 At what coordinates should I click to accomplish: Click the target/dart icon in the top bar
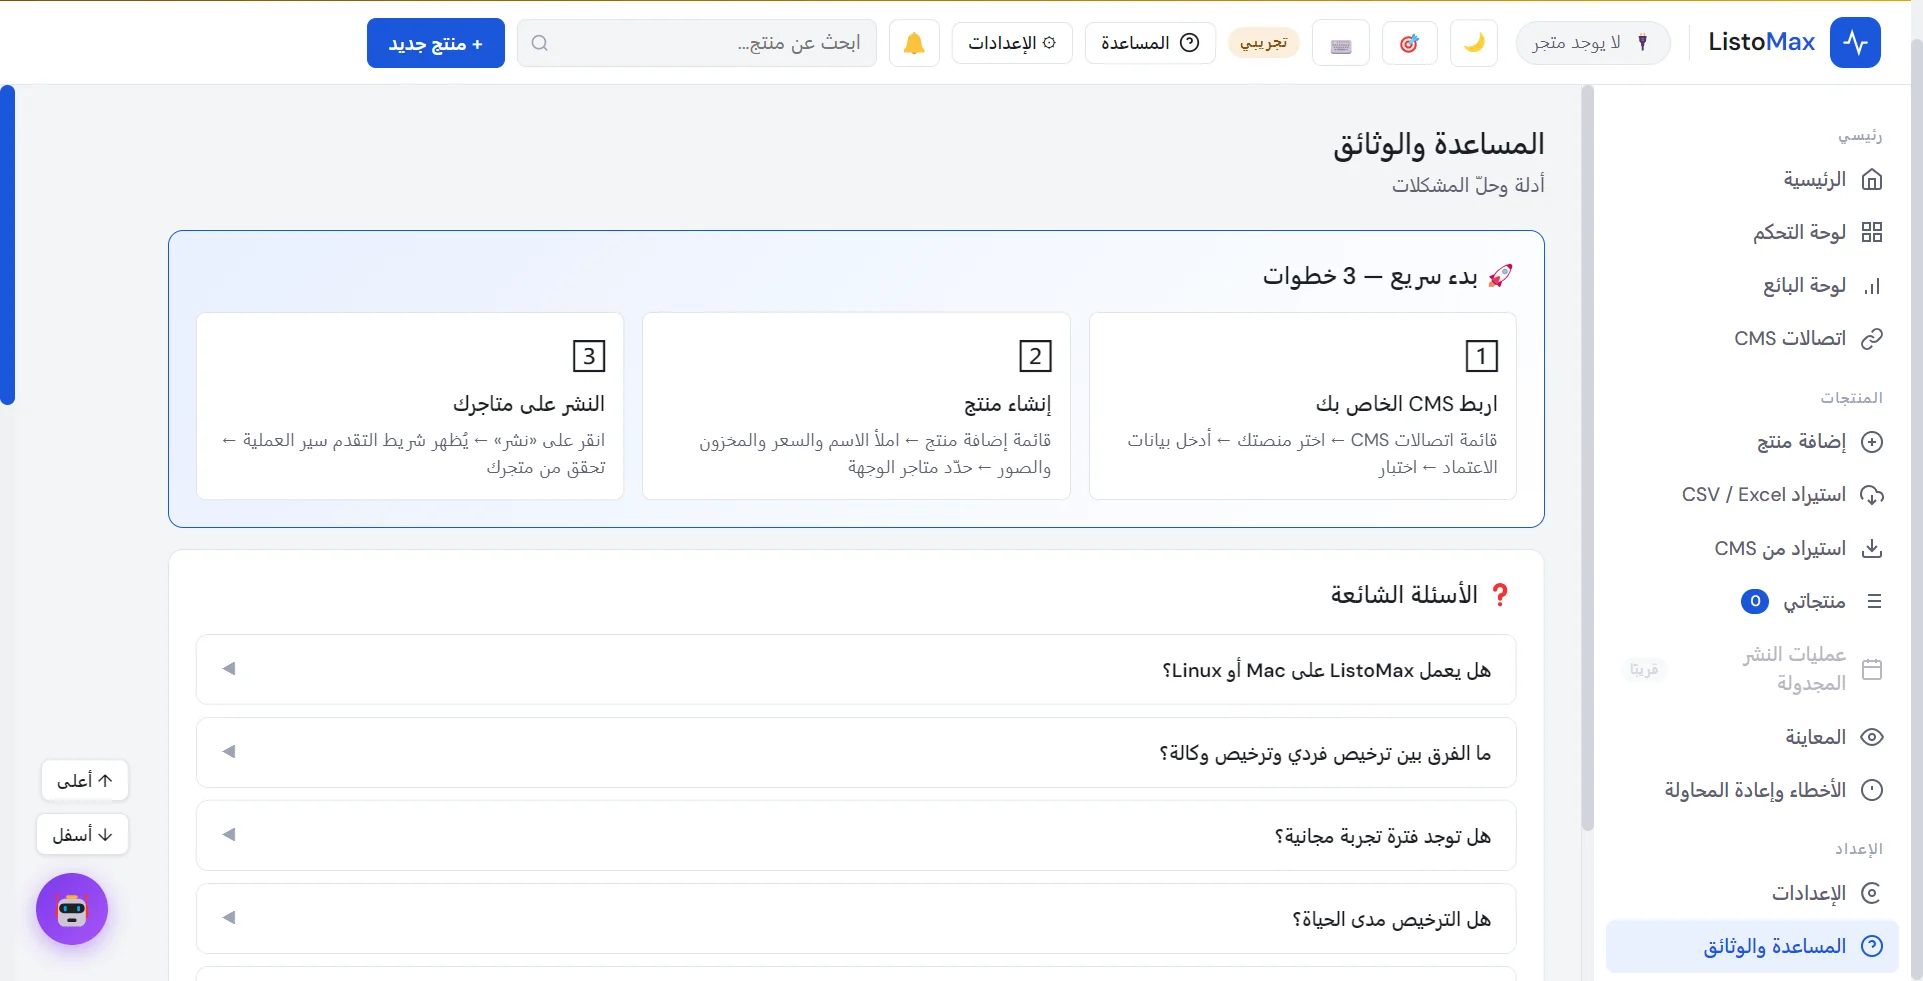[x=1410, y=43]
